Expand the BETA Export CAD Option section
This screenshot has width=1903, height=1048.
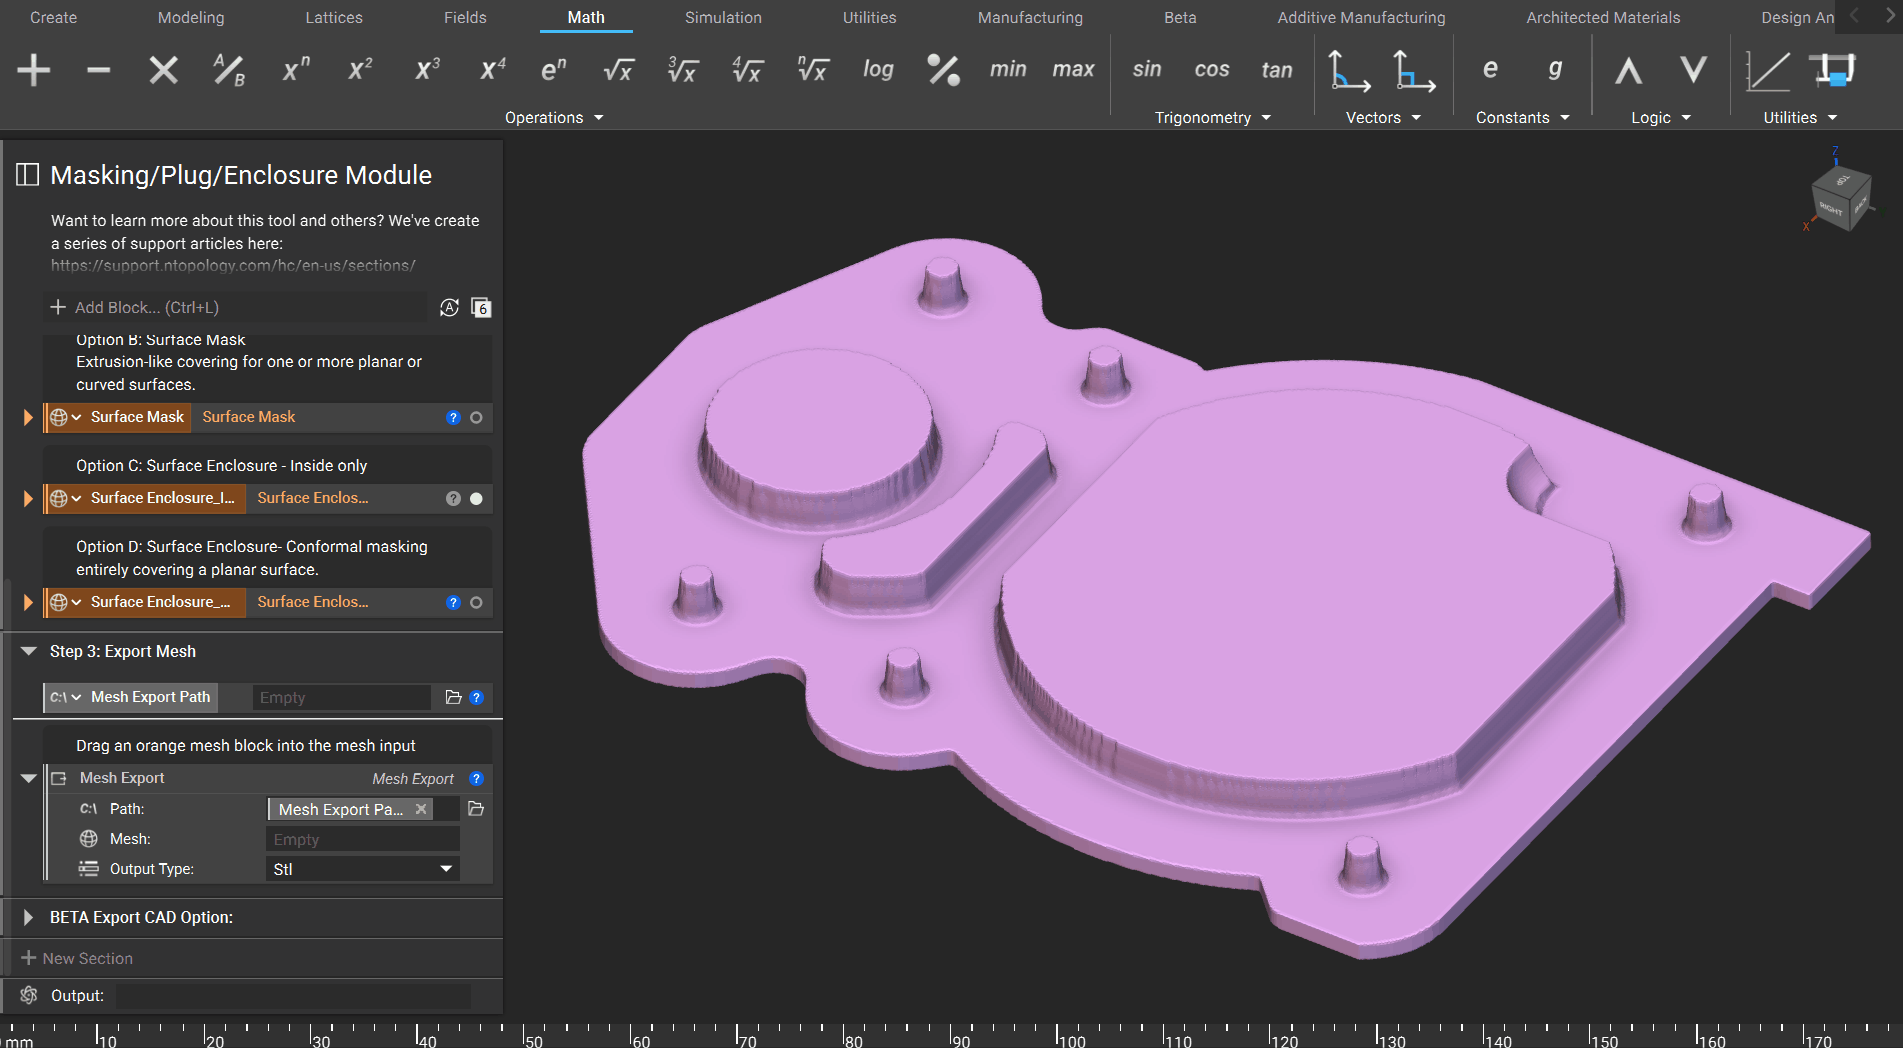point(28,917)
